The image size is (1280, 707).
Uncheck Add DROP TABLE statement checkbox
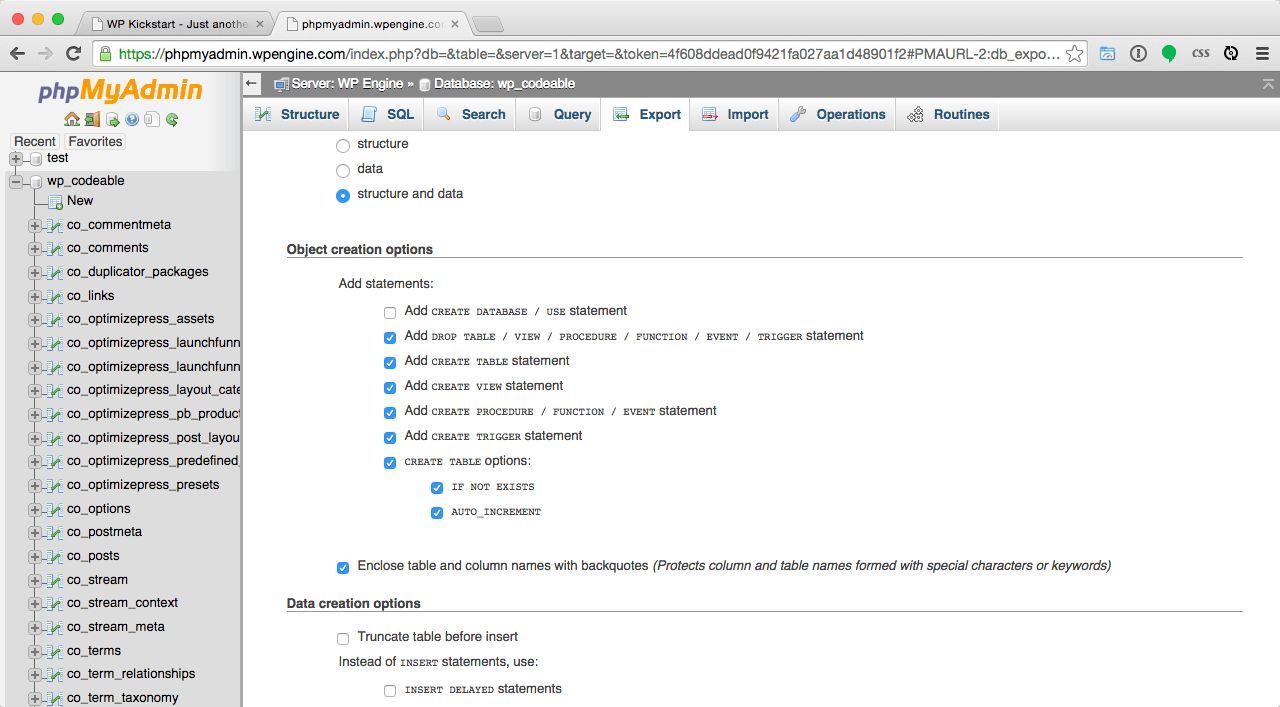click(x=390, y=338)
